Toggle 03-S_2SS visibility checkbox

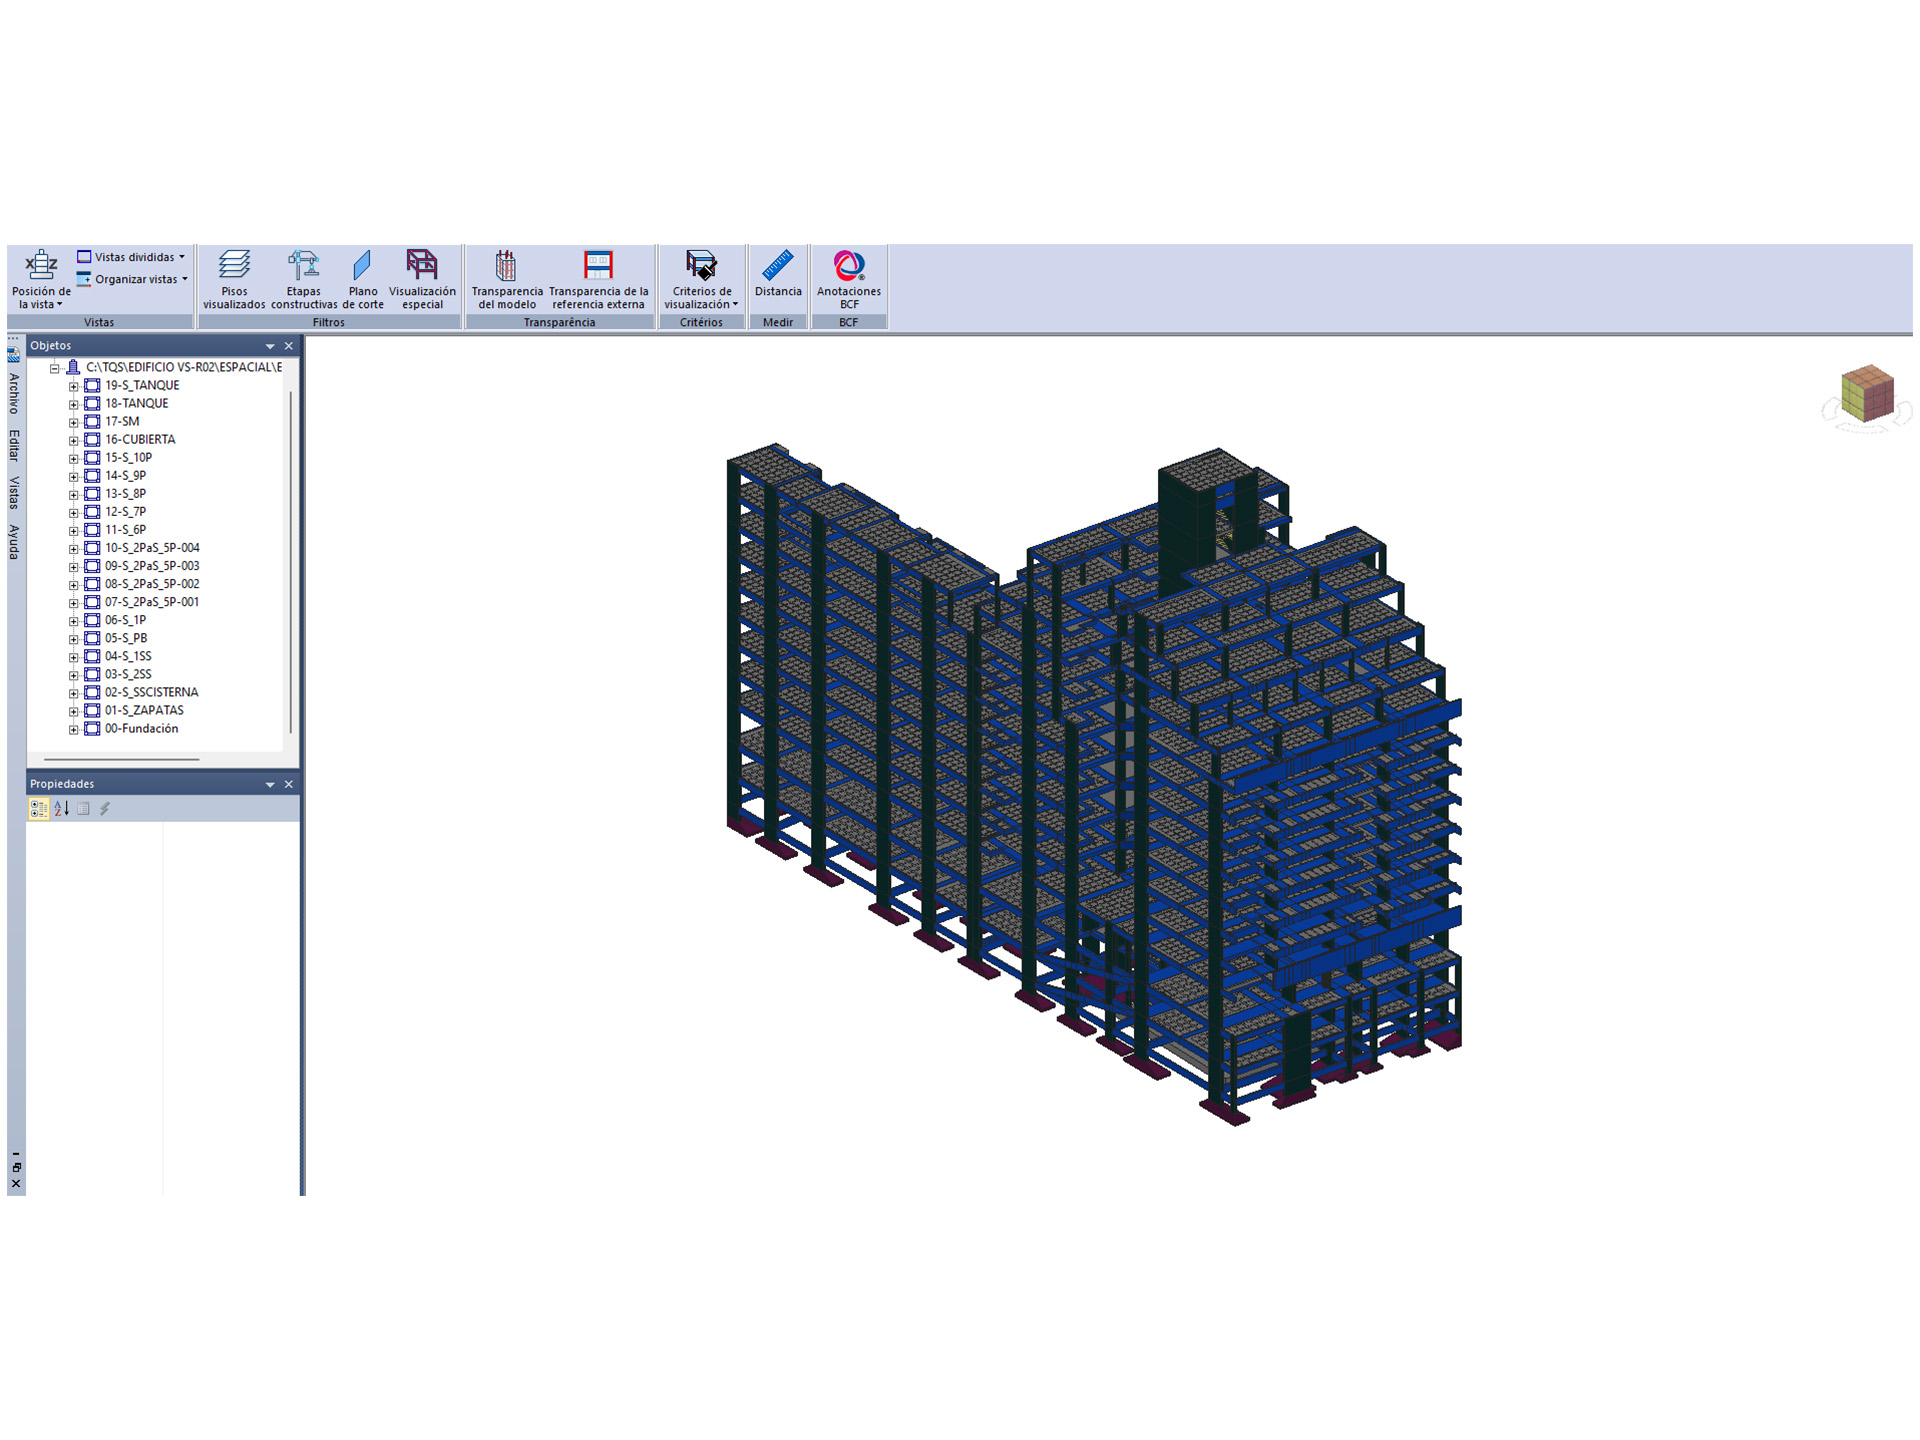point(92,674)
